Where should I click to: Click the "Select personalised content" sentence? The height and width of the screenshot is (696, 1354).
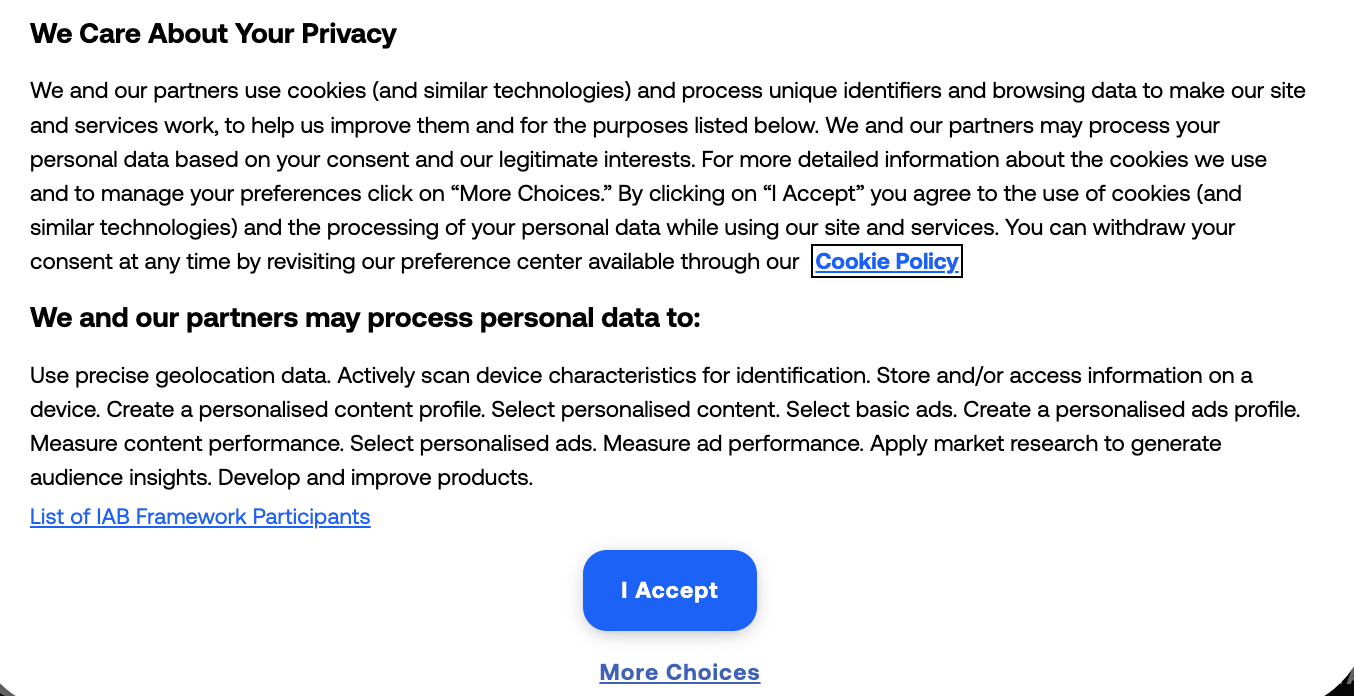tap(635, 410)
